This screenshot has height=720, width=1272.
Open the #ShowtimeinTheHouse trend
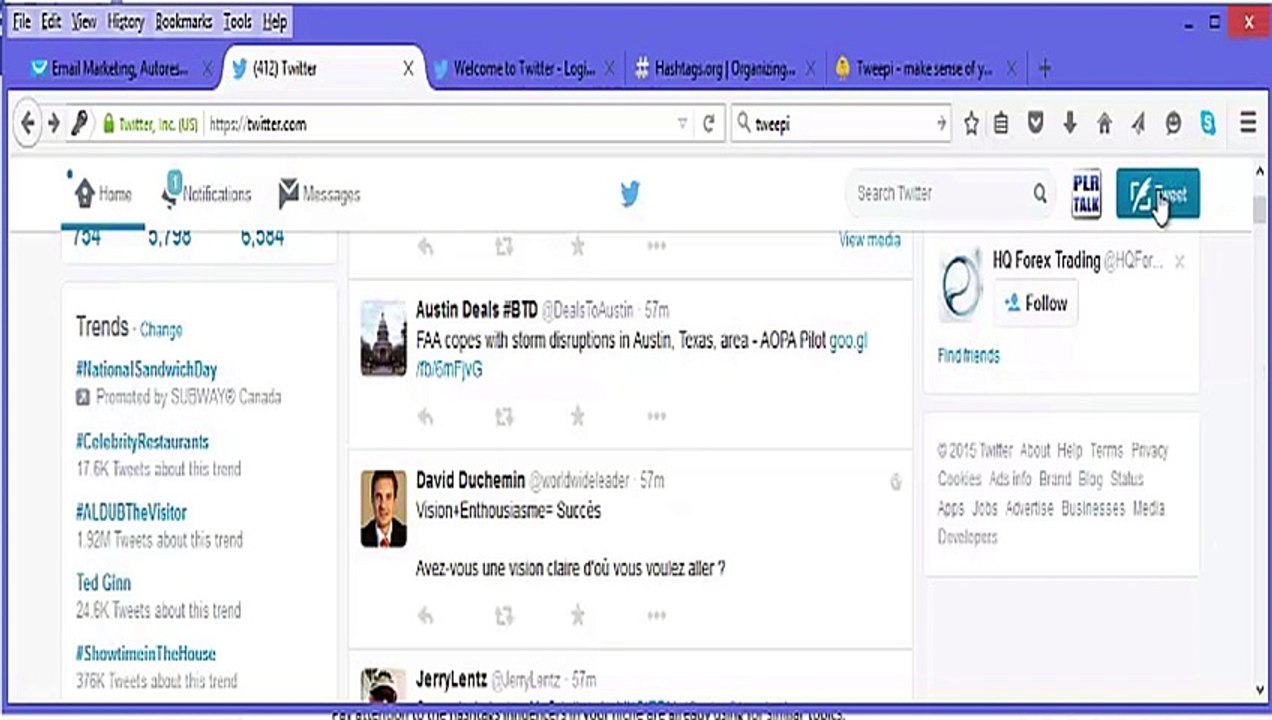click(x=145, y=654)
